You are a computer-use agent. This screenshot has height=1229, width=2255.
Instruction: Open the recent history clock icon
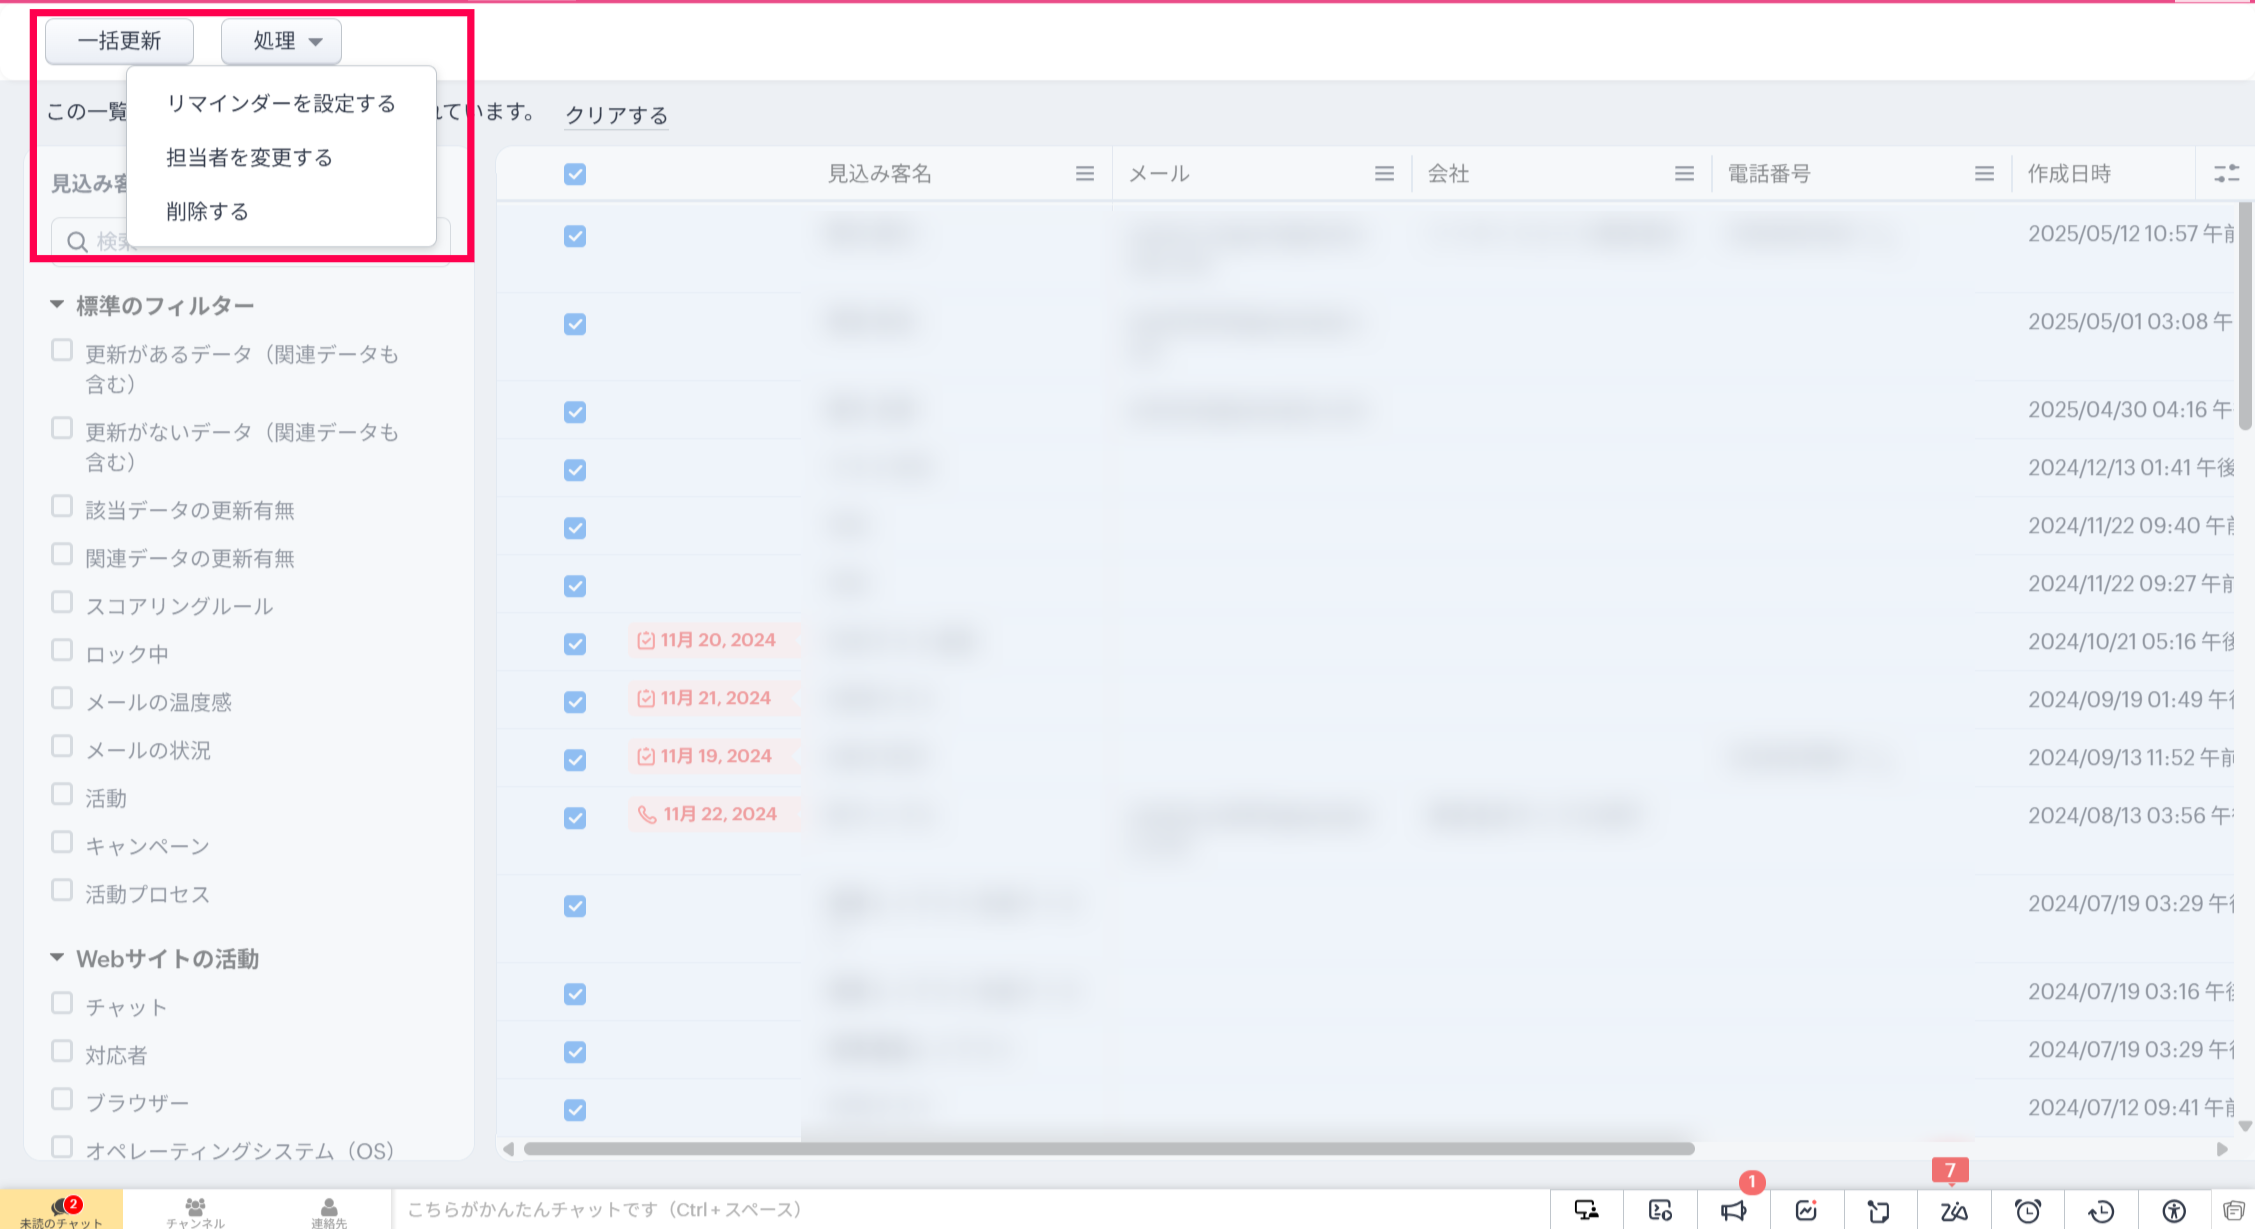tap(2101, 1211)
